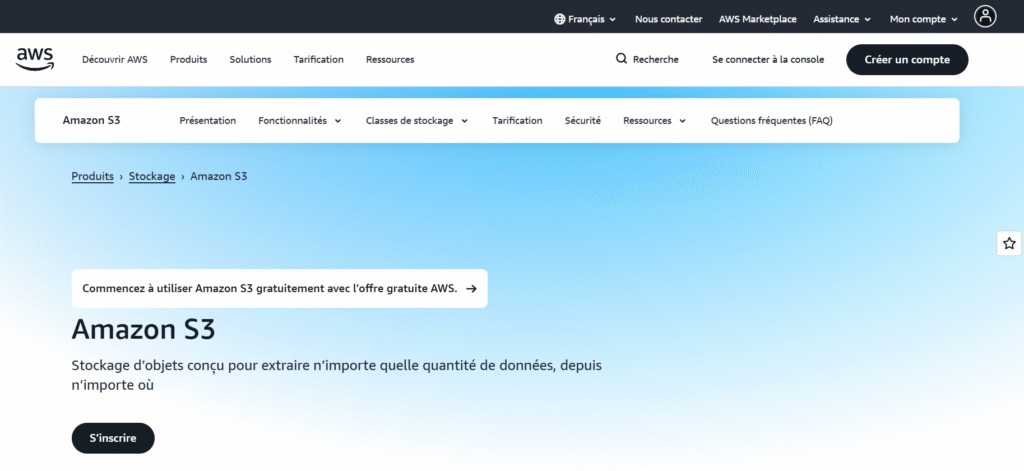Select the Présentation tab

tap(208, 121)
